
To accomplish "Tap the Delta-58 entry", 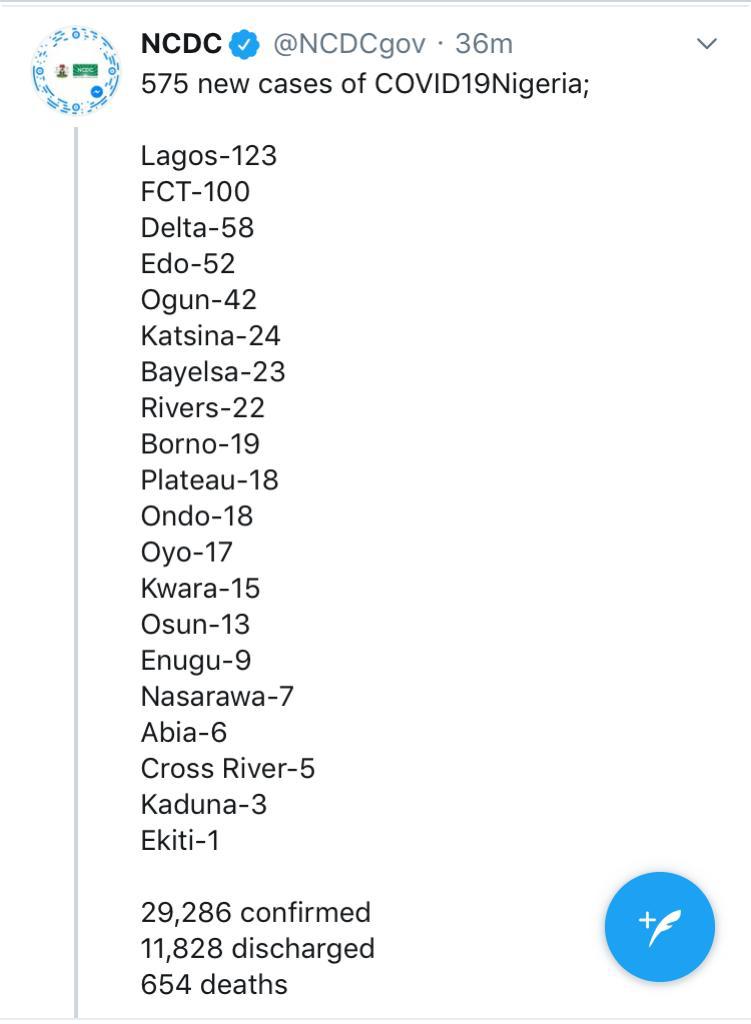I will pos(197,228).
